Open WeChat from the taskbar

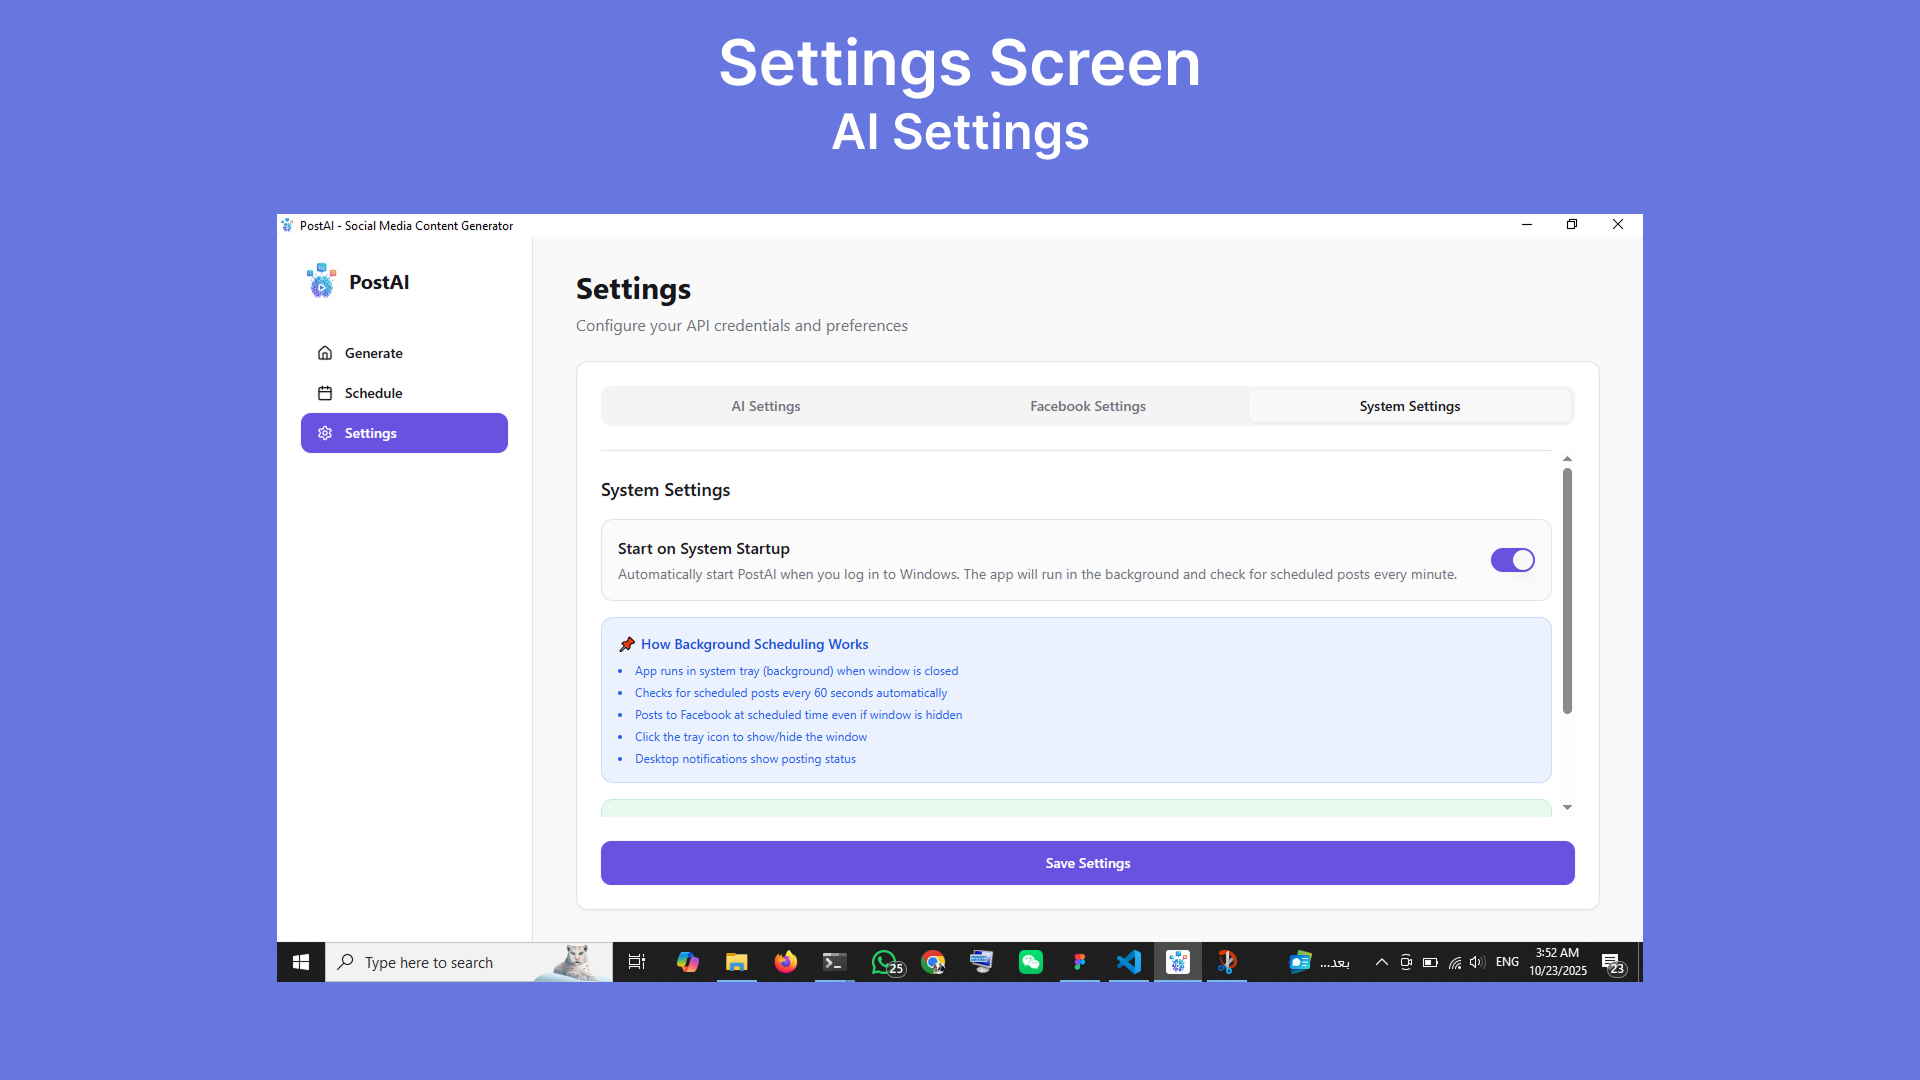[1030, 962]
